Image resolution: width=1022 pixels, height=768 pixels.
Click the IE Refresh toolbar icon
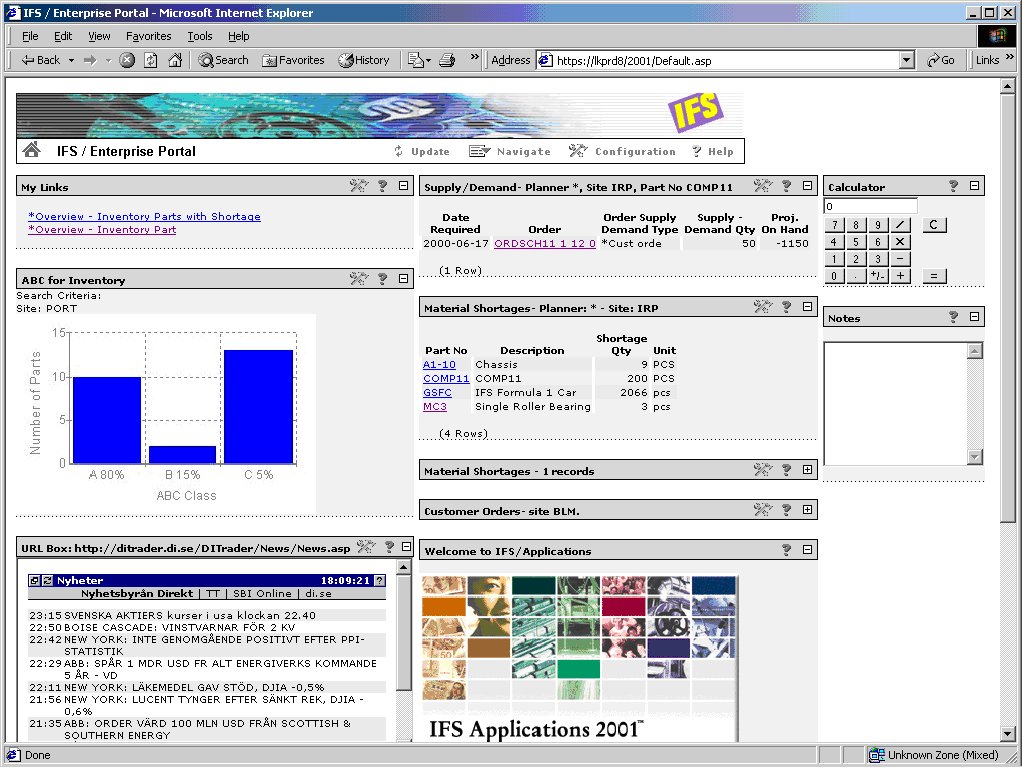[151, 61]
